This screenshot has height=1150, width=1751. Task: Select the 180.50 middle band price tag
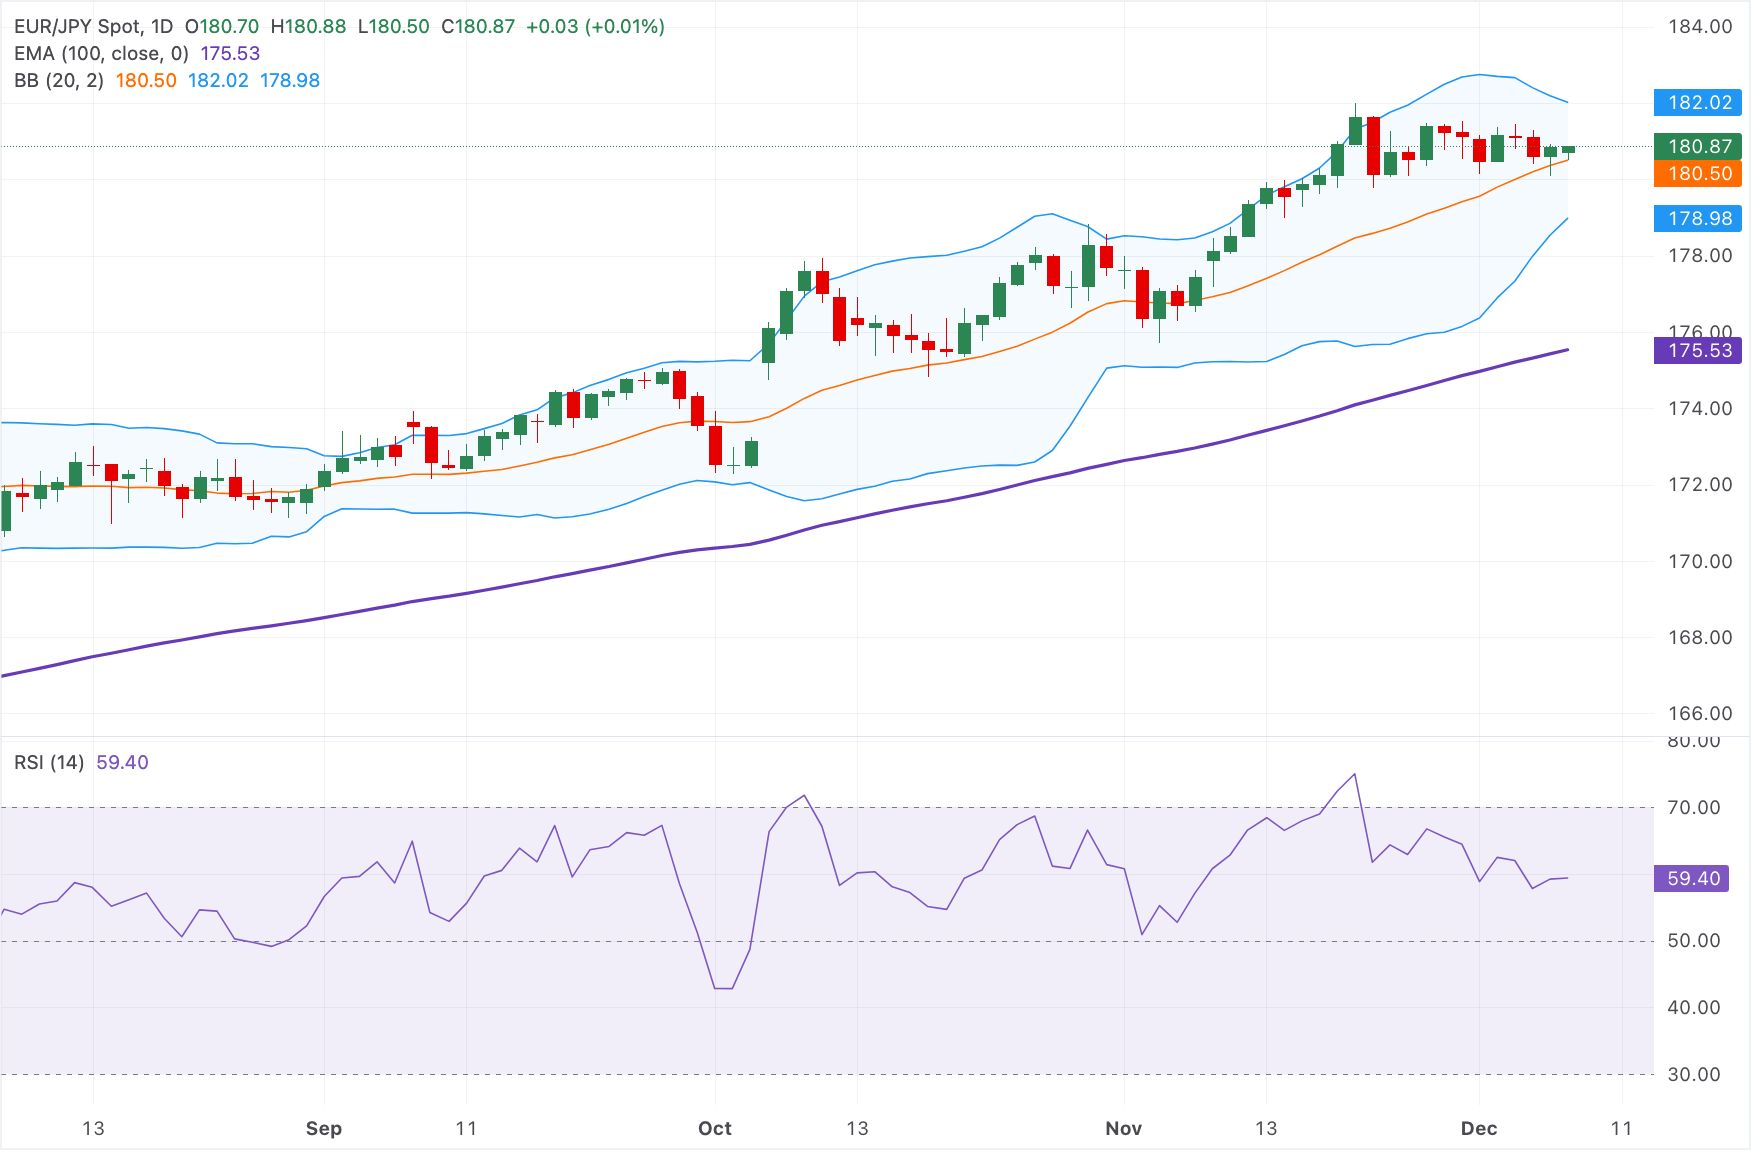tap(1697, 174)
